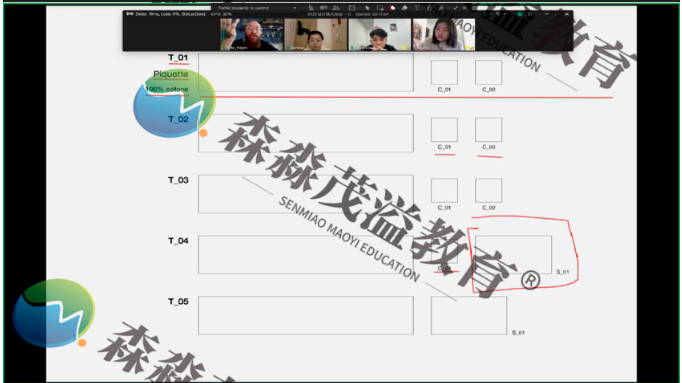
Task: Select the area selection screenshot tool
Action: point(380,8)
